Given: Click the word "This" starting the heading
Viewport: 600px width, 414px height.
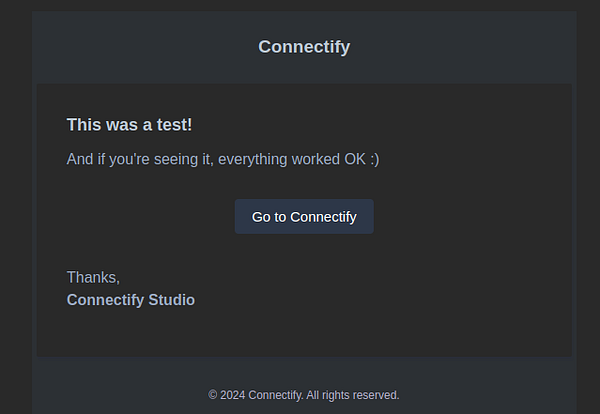Looking at the screenshot, I should point(83,125).
